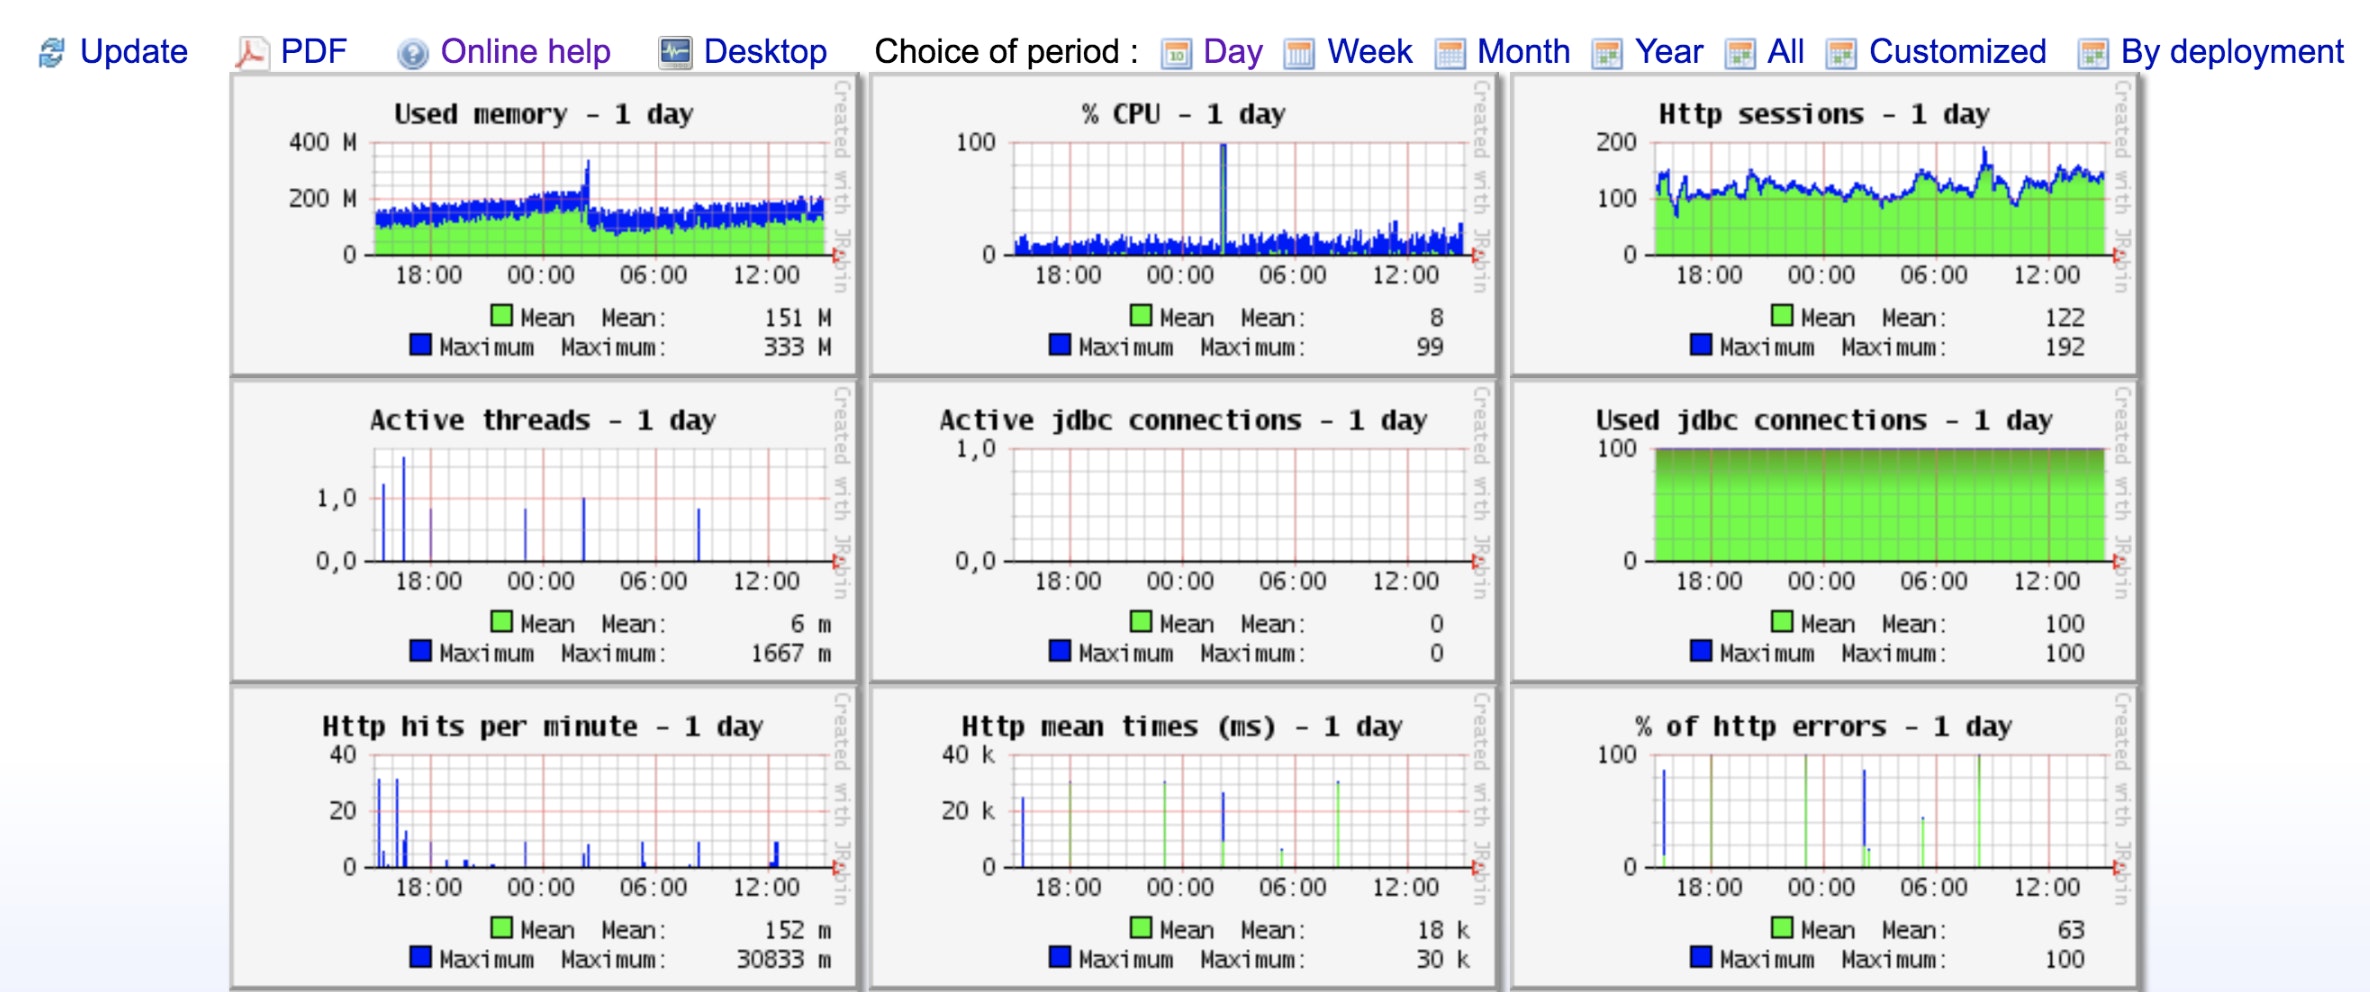Open the Http sessions graph
This screenshot has width=2370, height=992.
(x=1824, y=225)
